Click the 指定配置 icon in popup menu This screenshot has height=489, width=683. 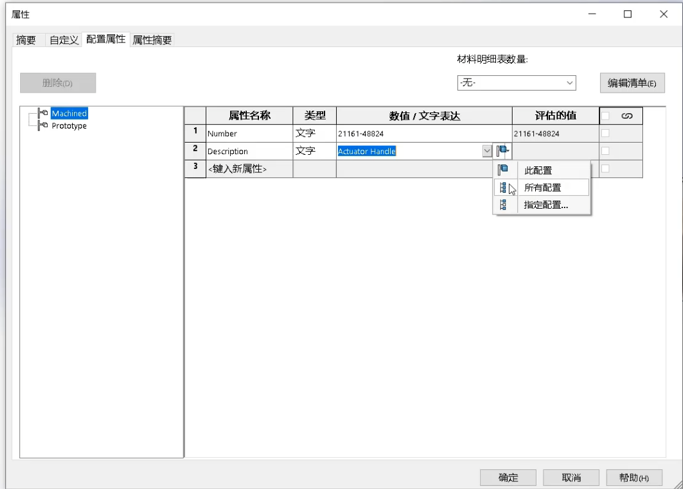503,205
